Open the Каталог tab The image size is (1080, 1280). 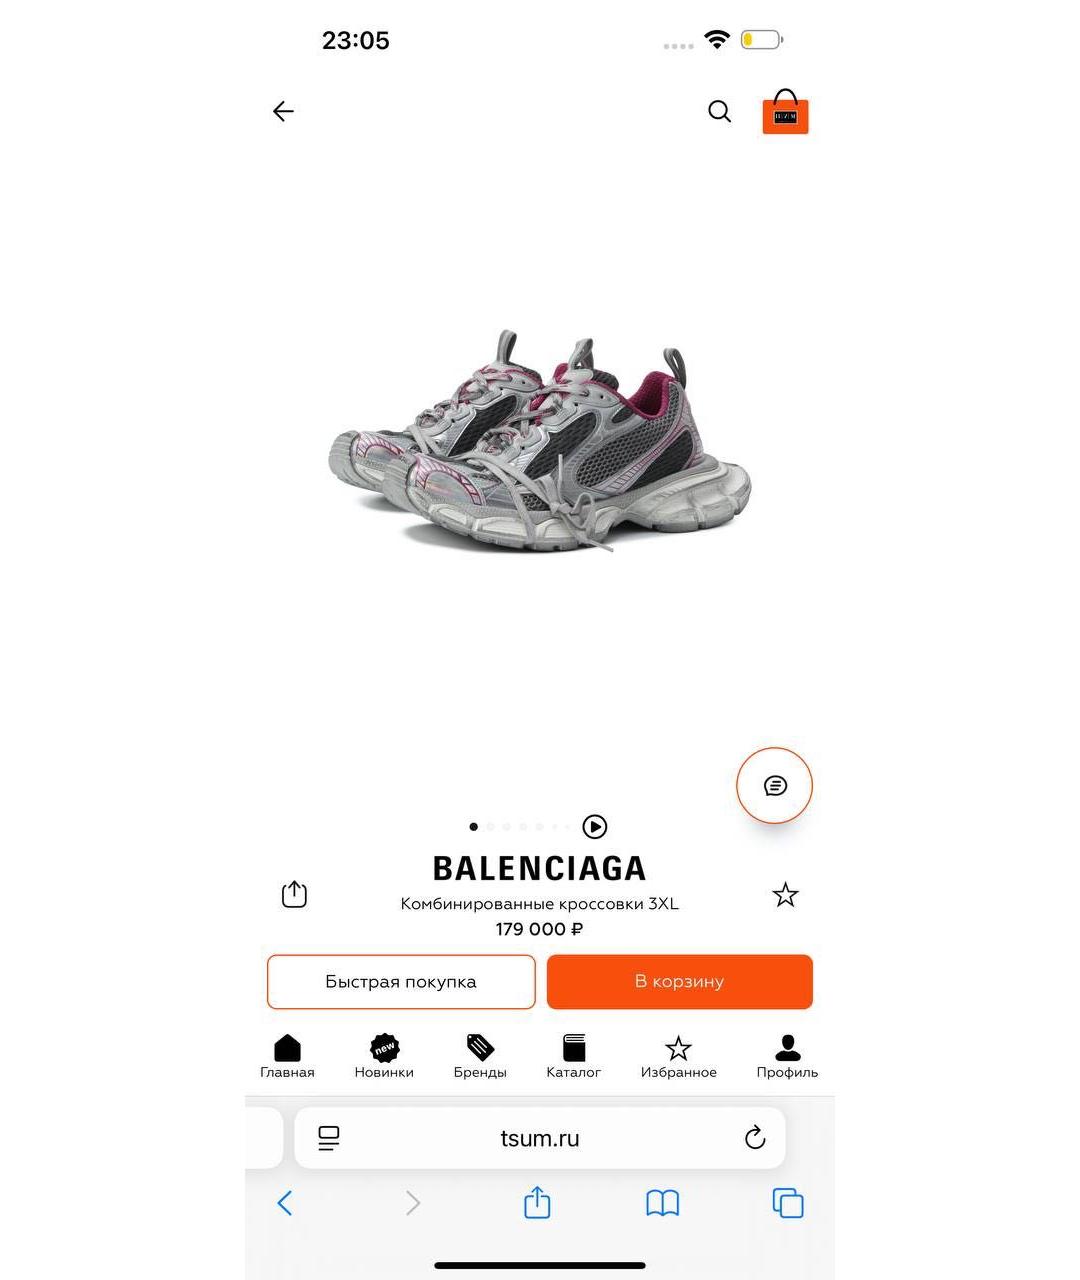[x=574, y=1057]
